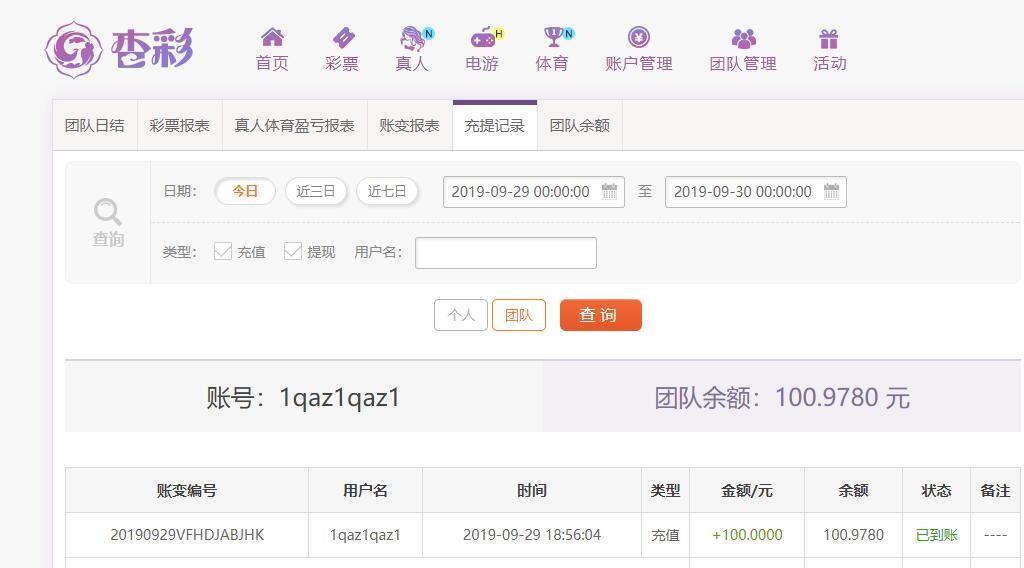Screen dimensions: 1024x568
Task: Open the 账户管理 yen coin icon
Action: click(639, 37)
